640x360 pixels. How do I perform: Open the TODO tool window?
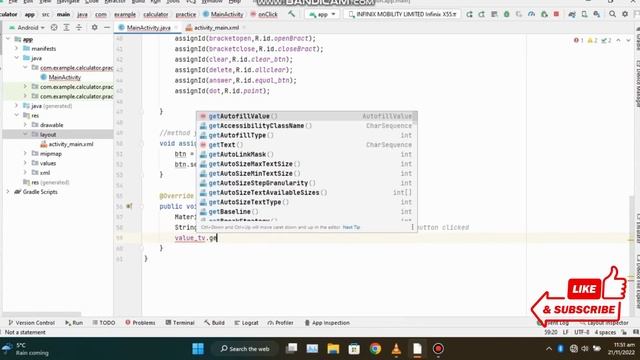point(104,322)
